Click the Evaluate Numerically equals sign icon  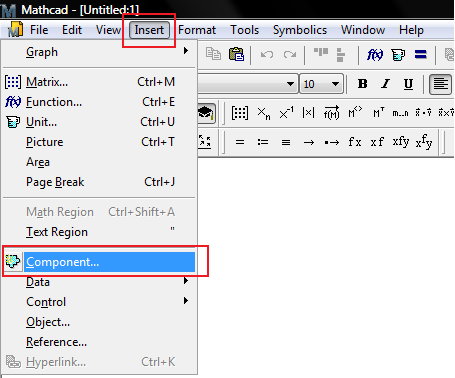(240, 143)
